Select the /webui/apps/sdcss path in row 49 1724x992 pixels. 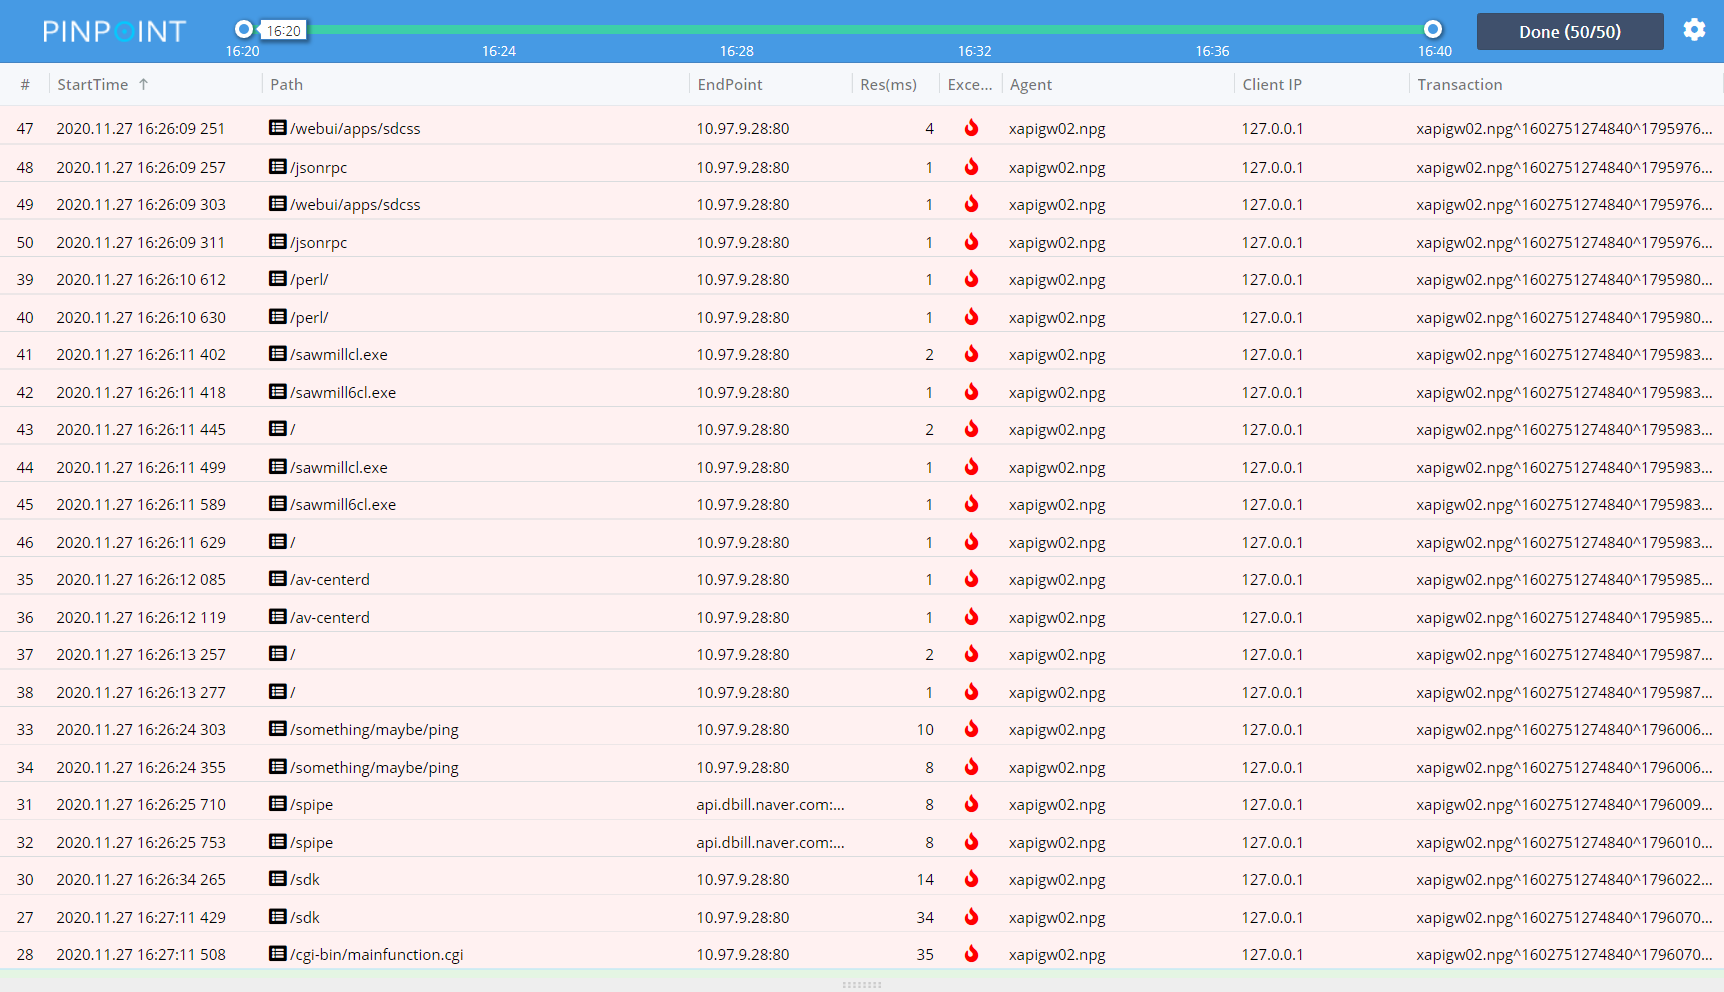point(355,205)
